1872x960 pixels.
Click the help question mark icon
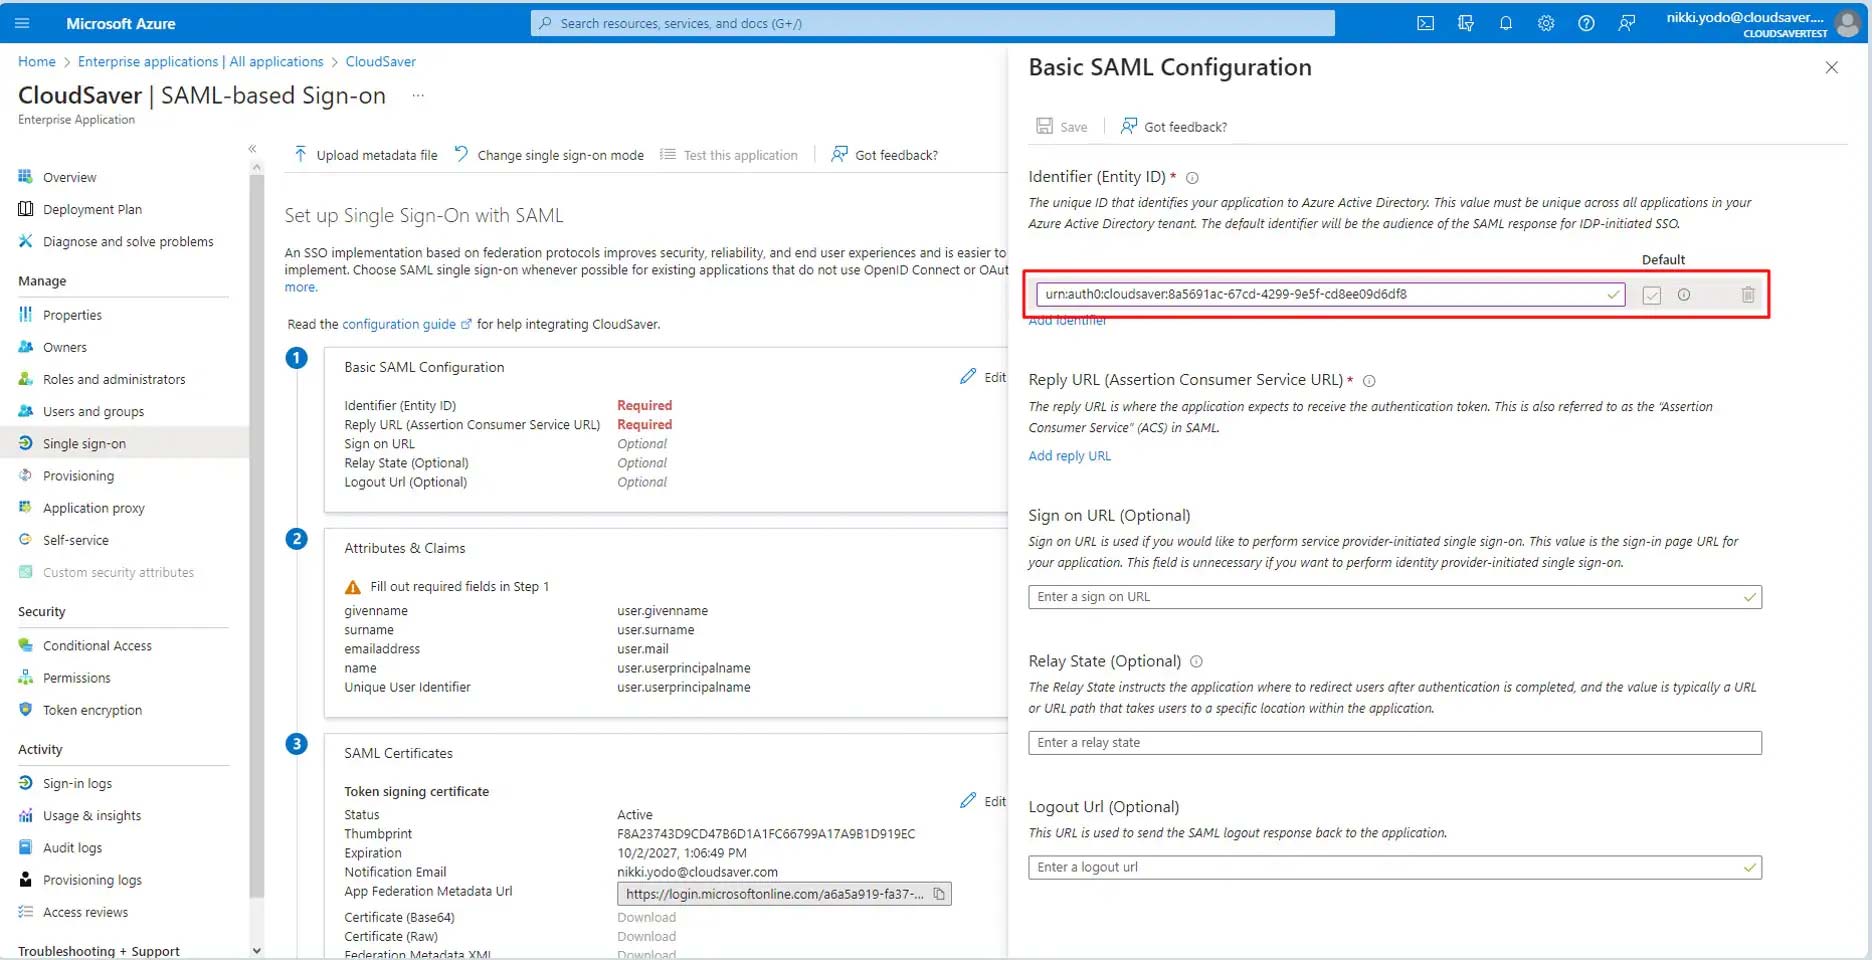tap(1586, 23)
